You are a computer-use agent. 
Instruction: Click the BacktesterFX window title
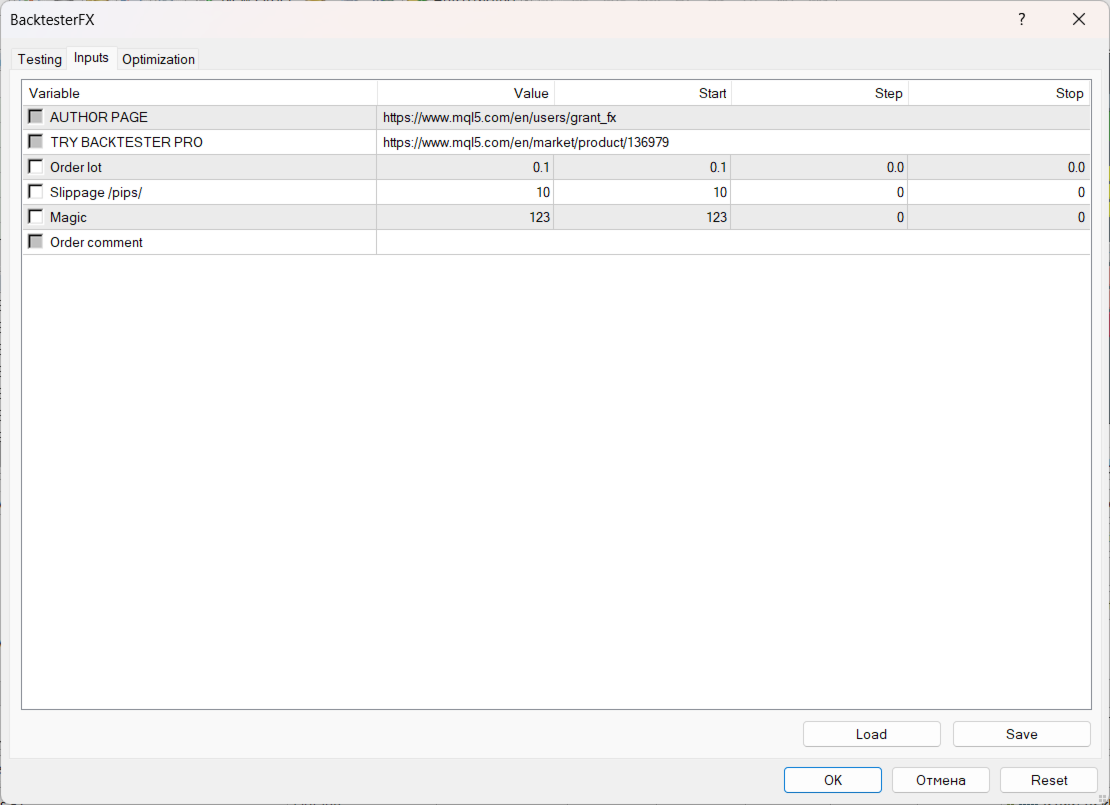coord(52,20)
